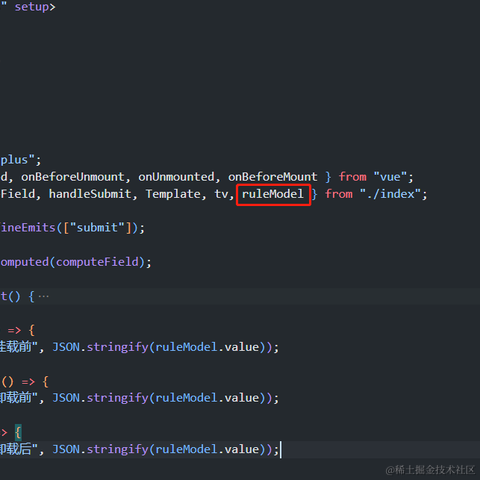This screenshot has height=480, width=480.
Task: Click the highlighted opening brace above the 卸载后 line
Action: coord(18,432)
